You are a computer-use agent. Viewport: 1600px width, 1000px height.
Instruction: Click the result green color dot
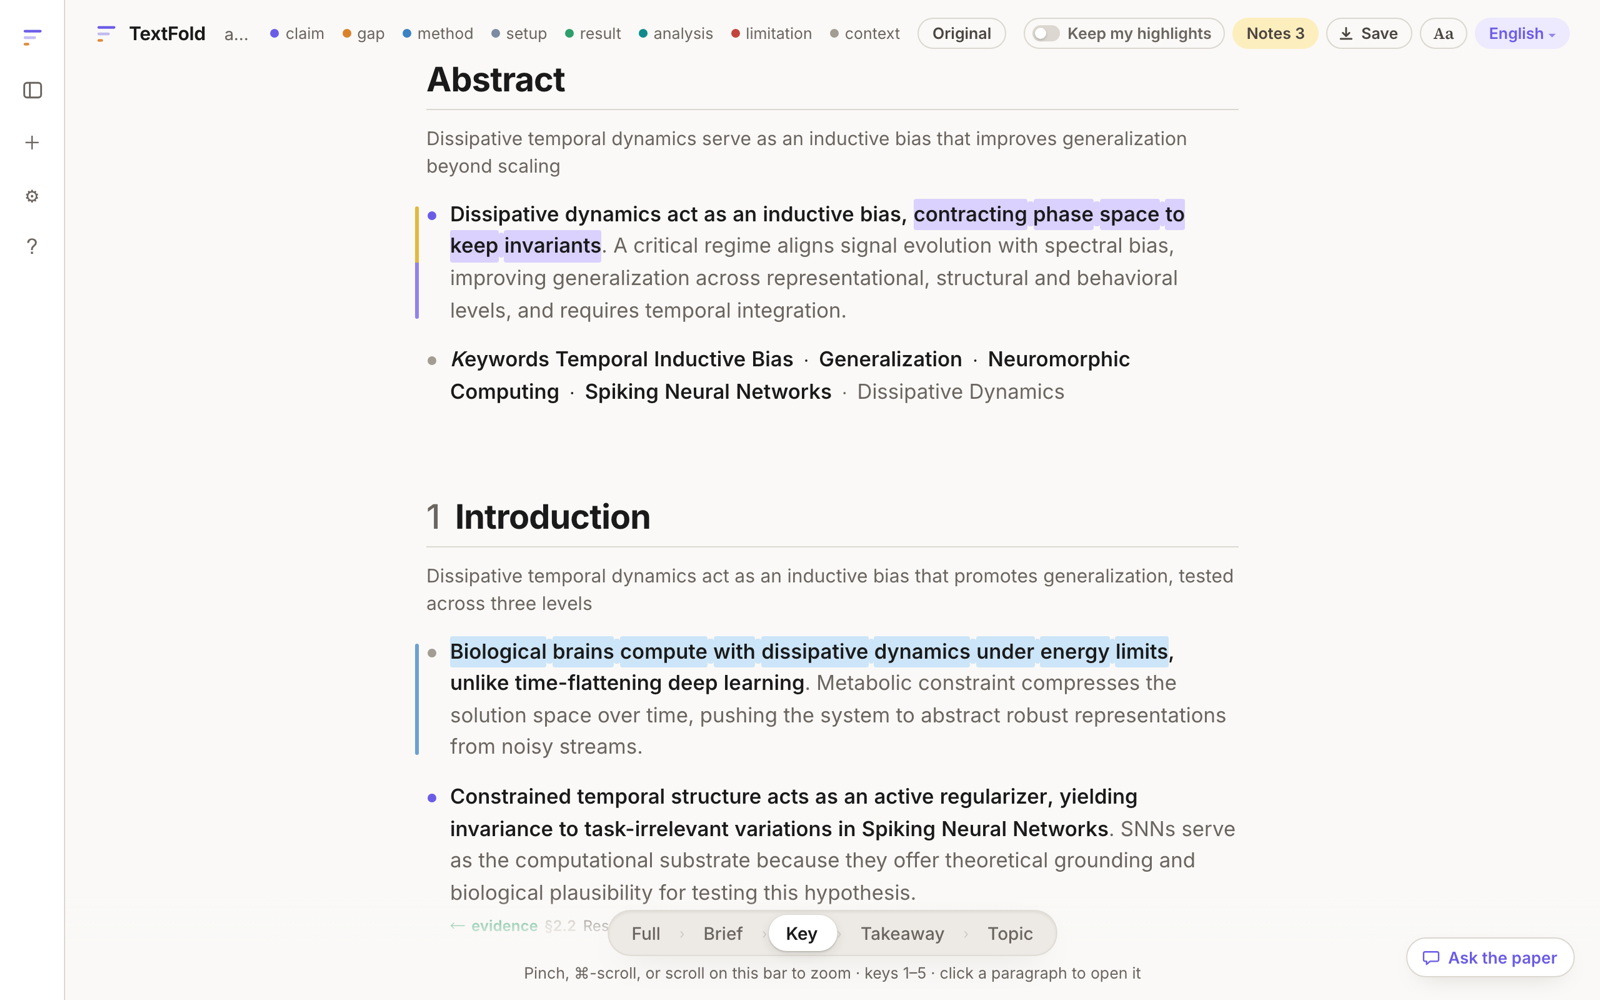569,34
